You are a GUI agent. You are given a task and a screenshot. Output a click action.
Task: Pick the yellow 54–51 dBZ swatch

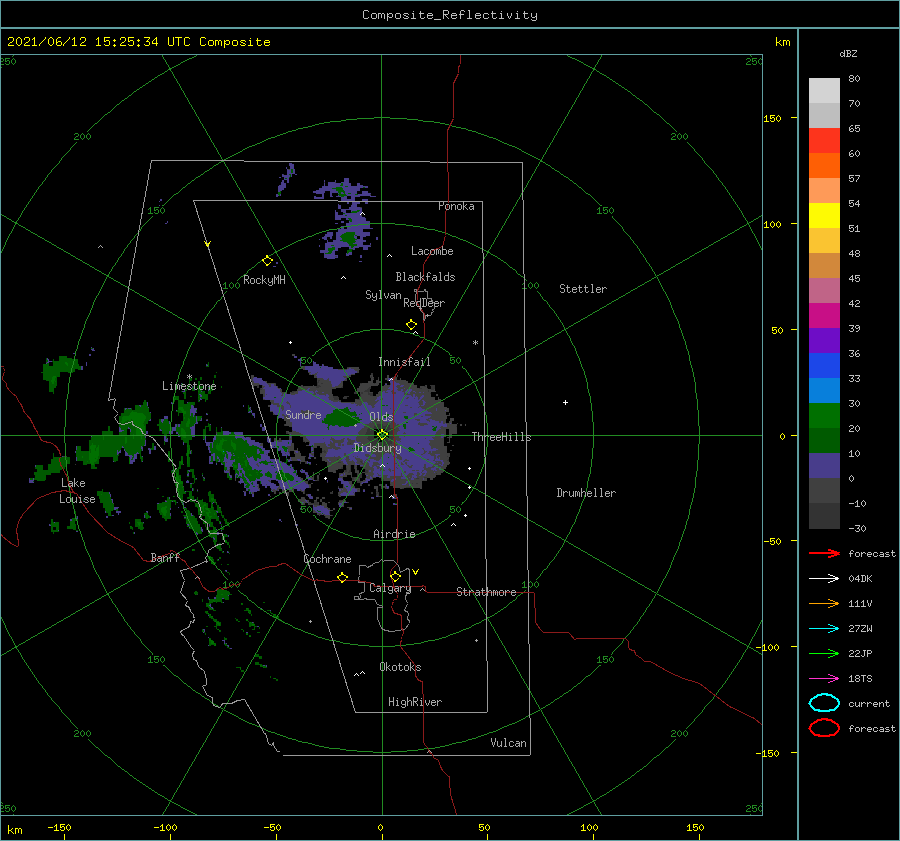824,215
